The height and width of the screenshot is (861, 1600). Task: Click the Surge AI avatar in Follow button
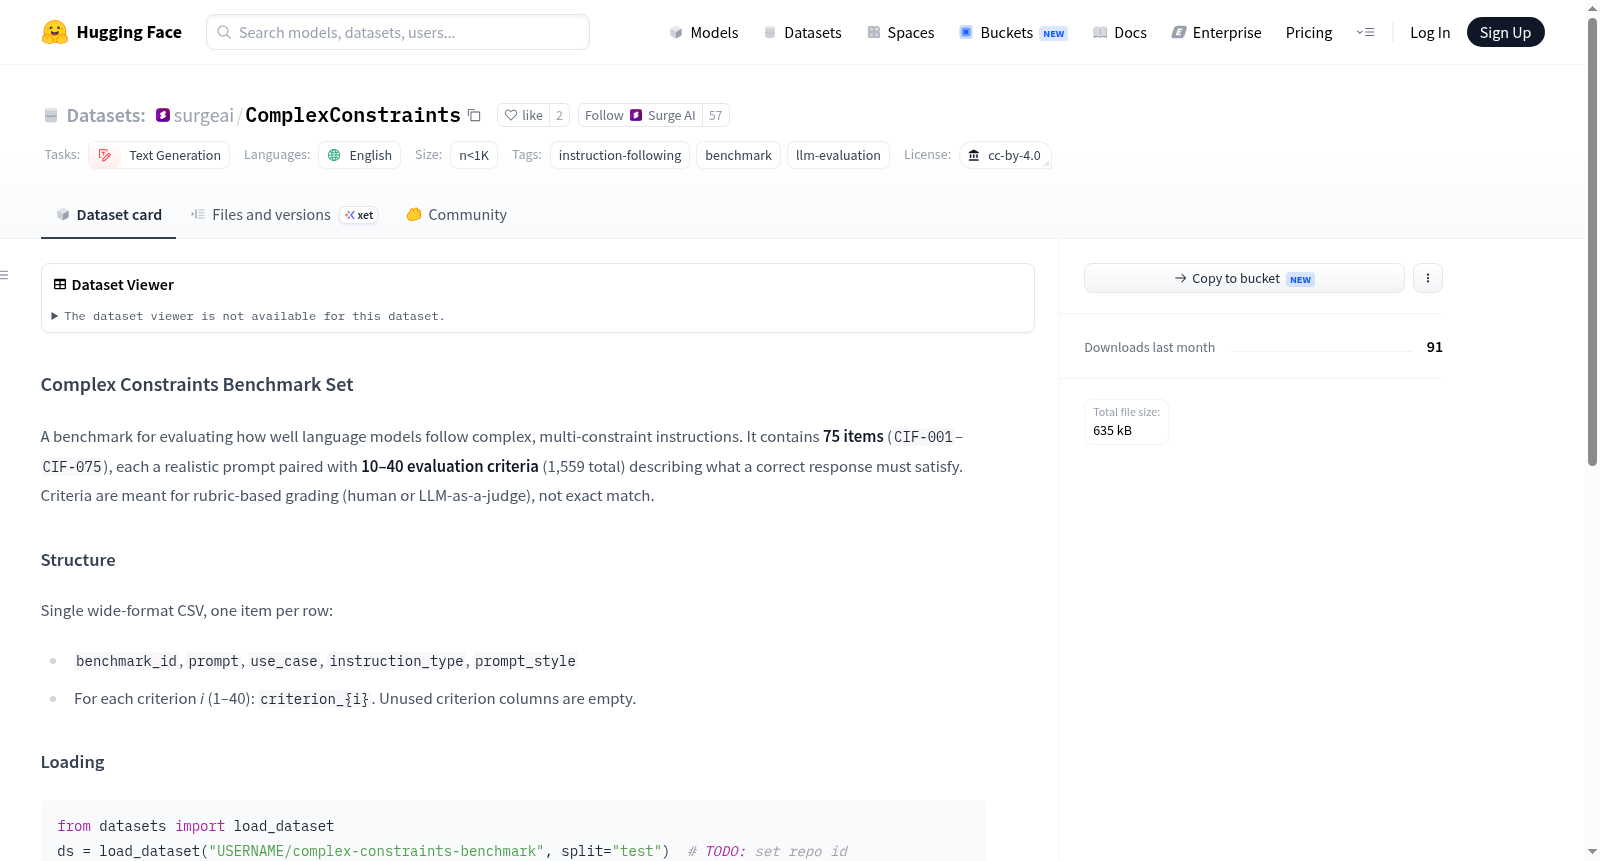click(636, 116)
